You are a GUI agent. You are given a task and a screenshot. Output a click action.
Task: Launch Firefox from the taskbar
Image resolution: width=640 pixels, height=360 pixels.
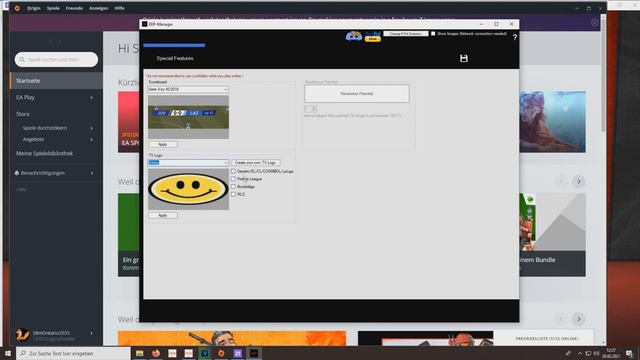pyautogui.click(x=156, y=353)
